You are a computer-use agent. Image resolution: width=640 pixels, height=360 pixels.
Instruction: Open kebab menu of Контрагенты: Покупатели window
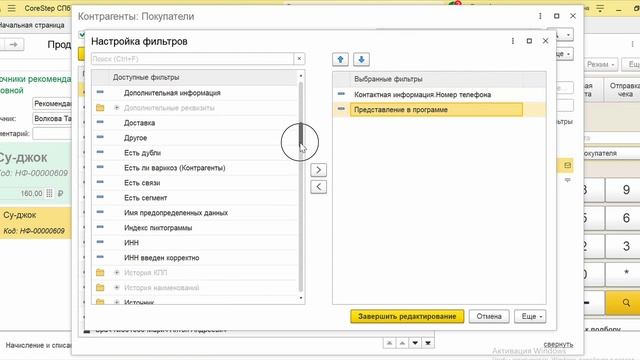[x=540, y=16]
